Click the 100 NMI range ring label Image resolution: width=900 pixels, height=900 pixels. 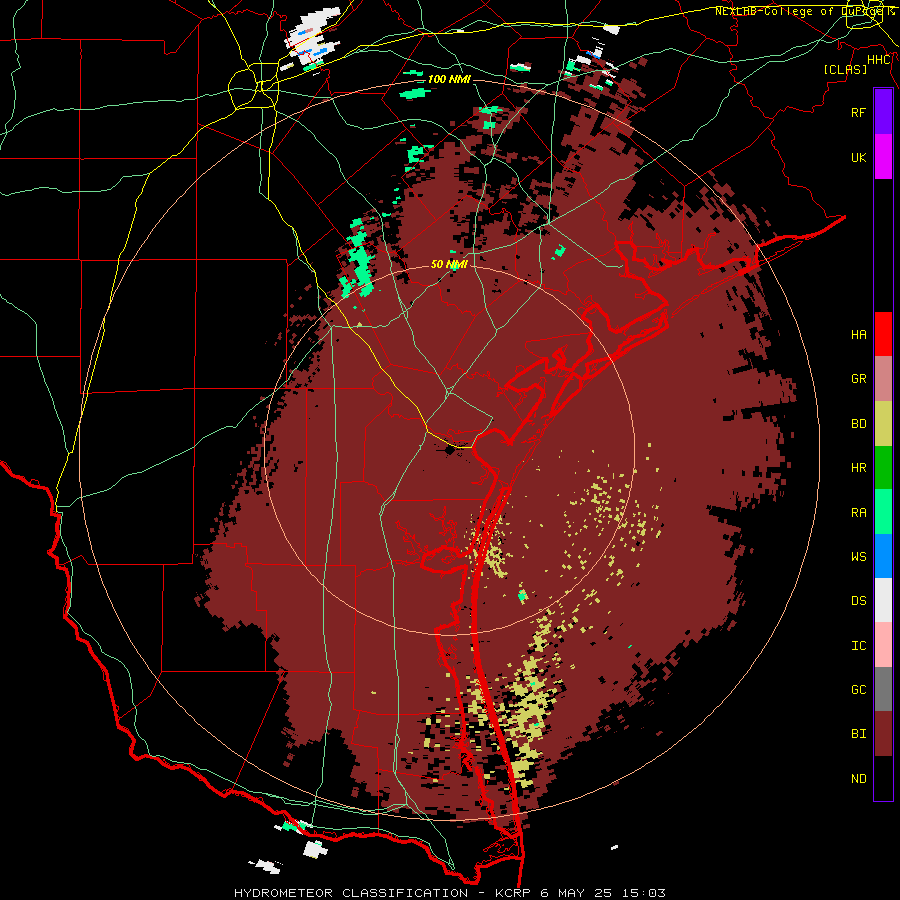click(x=449, y=79)
